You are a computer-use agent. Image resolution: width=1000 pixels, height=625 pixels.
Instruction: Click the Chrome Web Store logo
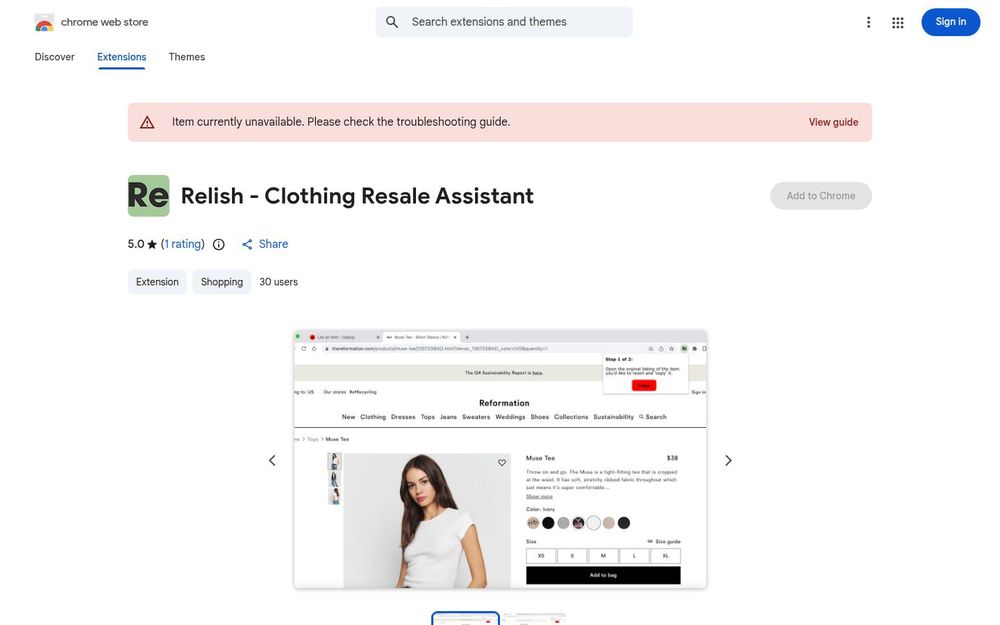[44, 22]
